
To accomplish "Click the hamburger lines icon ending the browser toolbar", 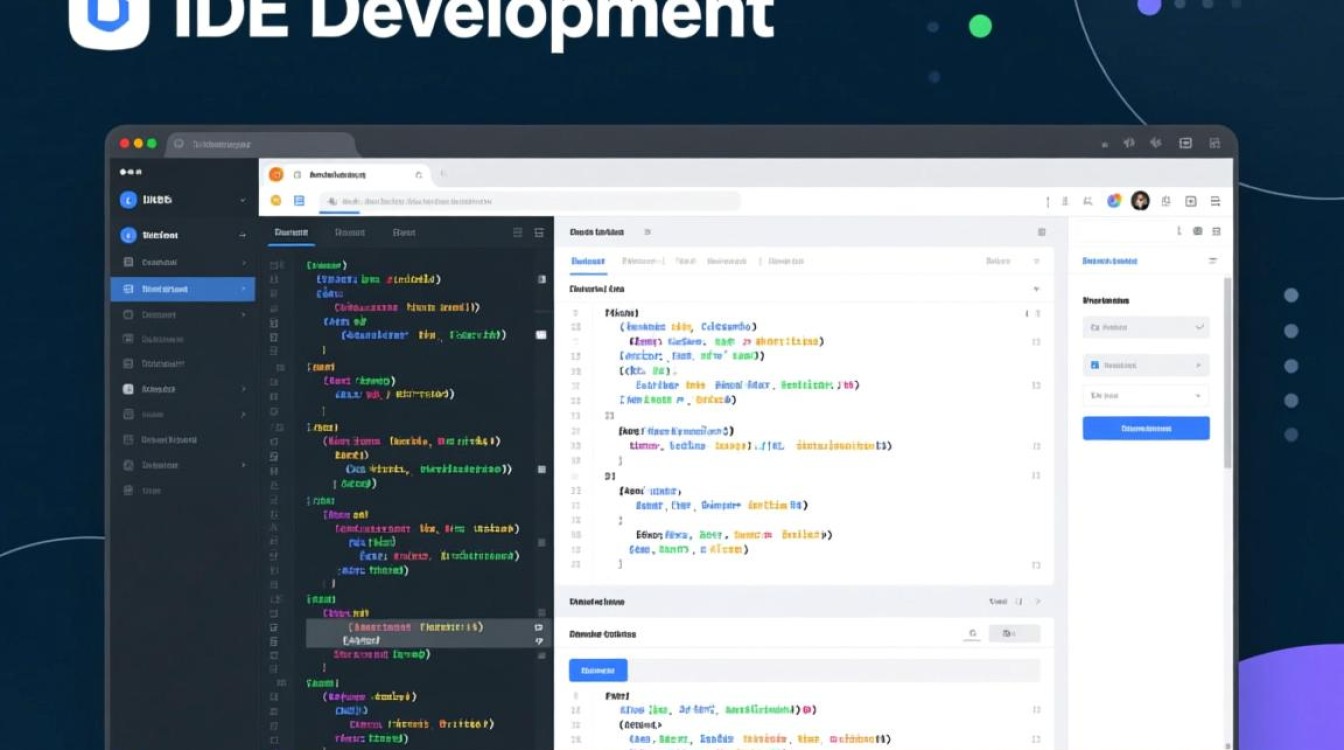I will [1215, 201].
